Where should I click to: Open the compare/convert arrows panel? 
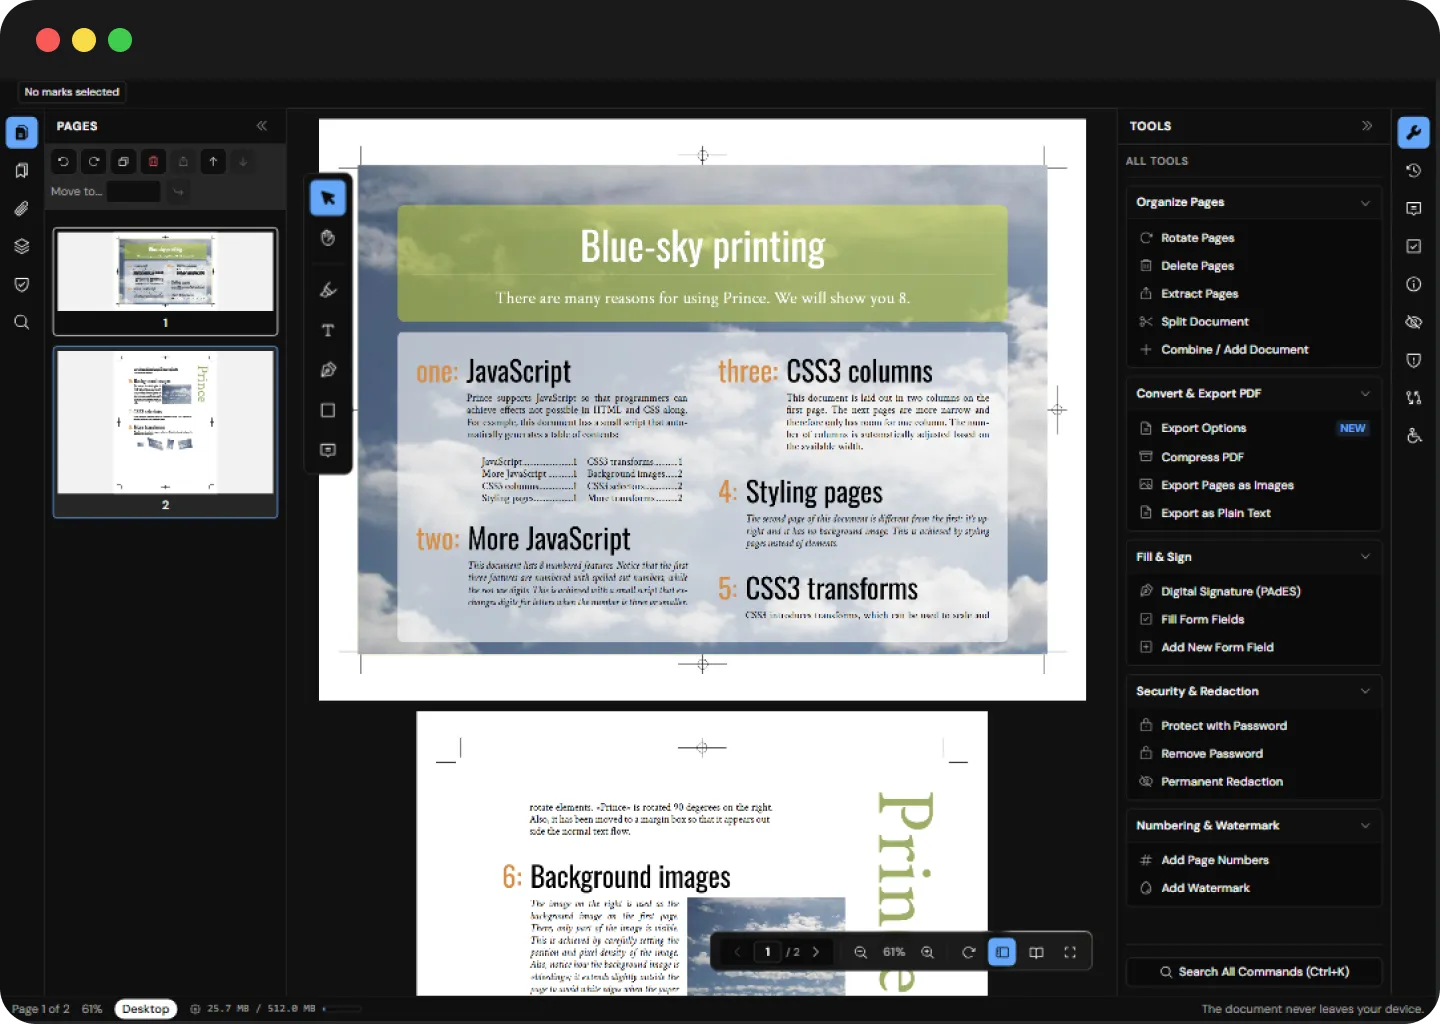[x=1414, y=398]
